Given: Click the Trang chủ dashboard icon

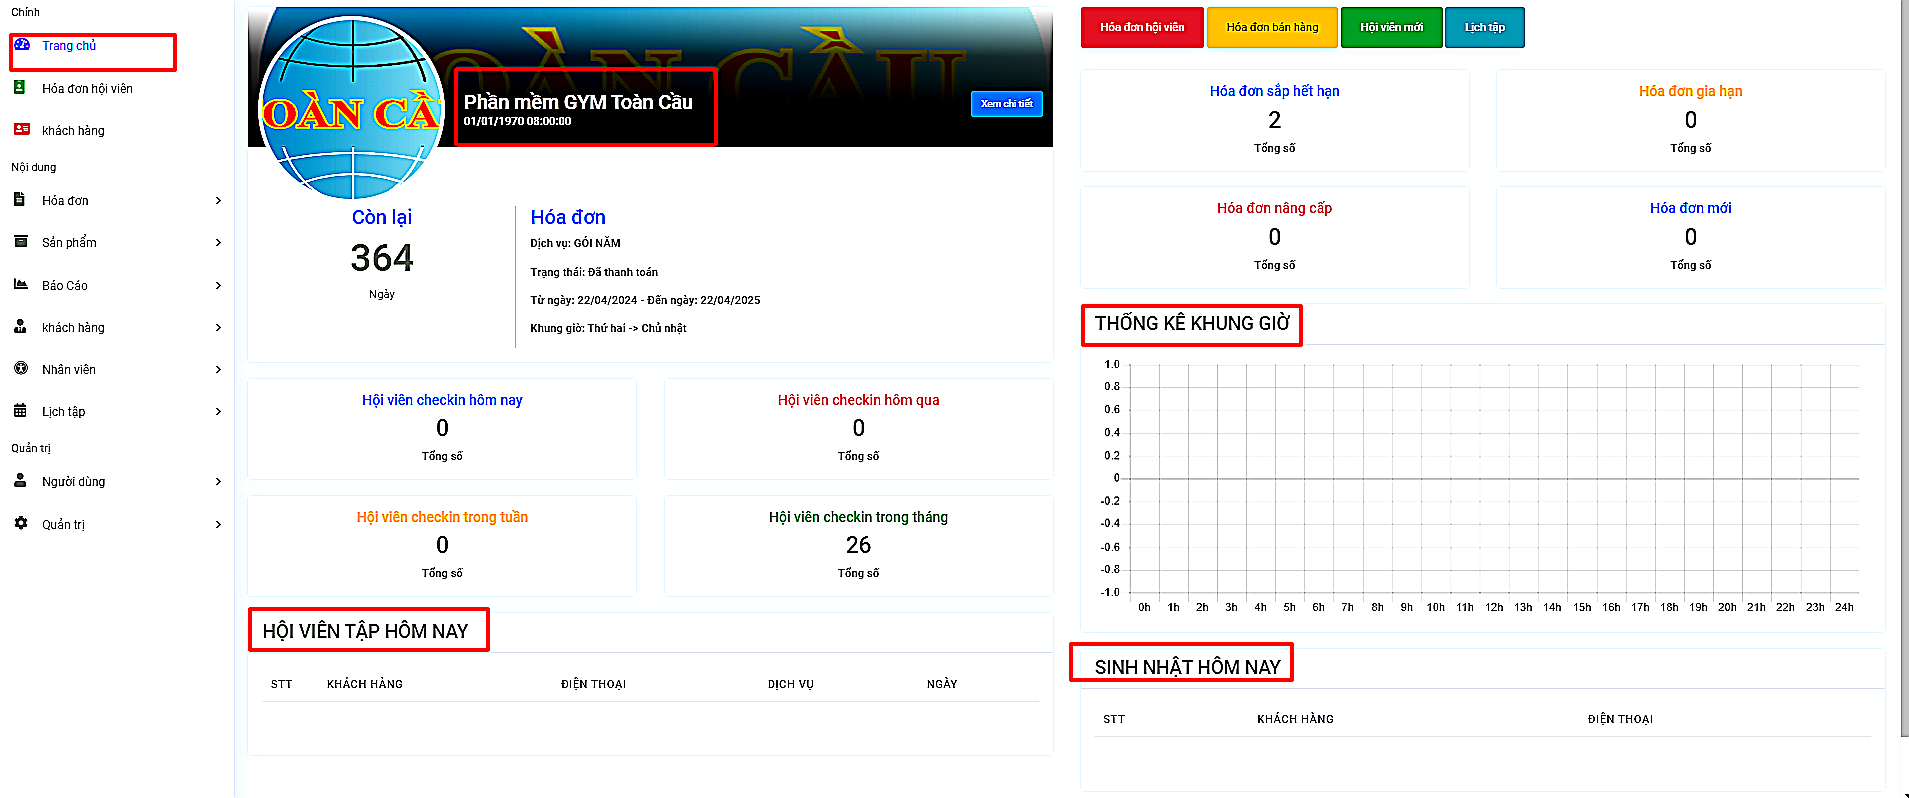Looking at the screenshot, I should pyautogui.click(x=21, y=45).
